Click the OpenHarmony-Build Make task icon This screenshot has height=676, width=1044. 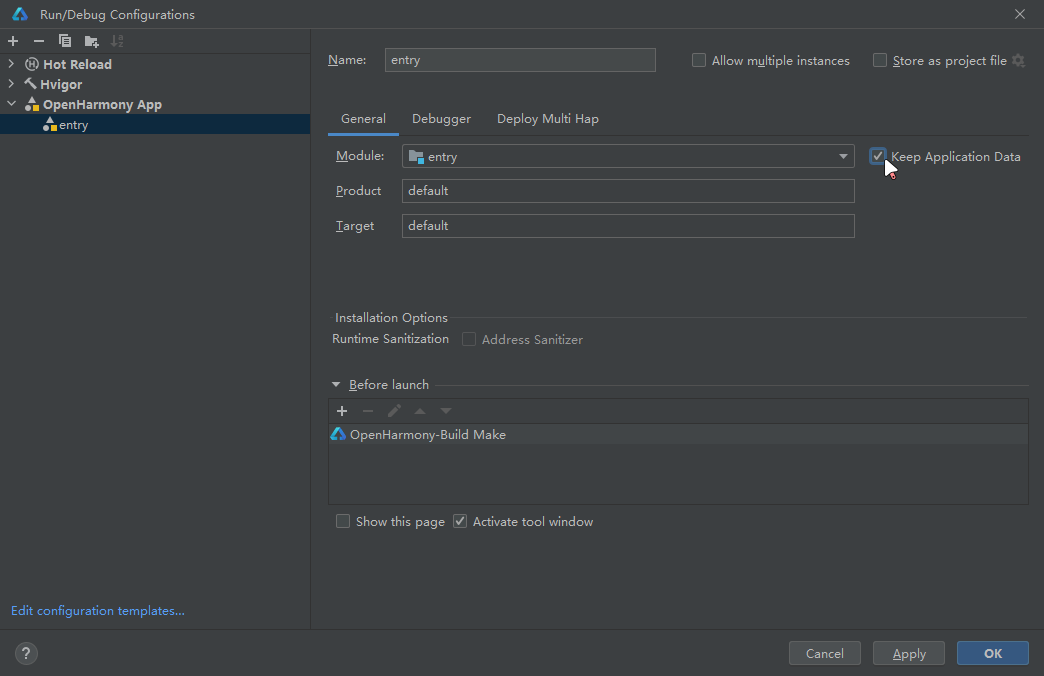point(338,434)
